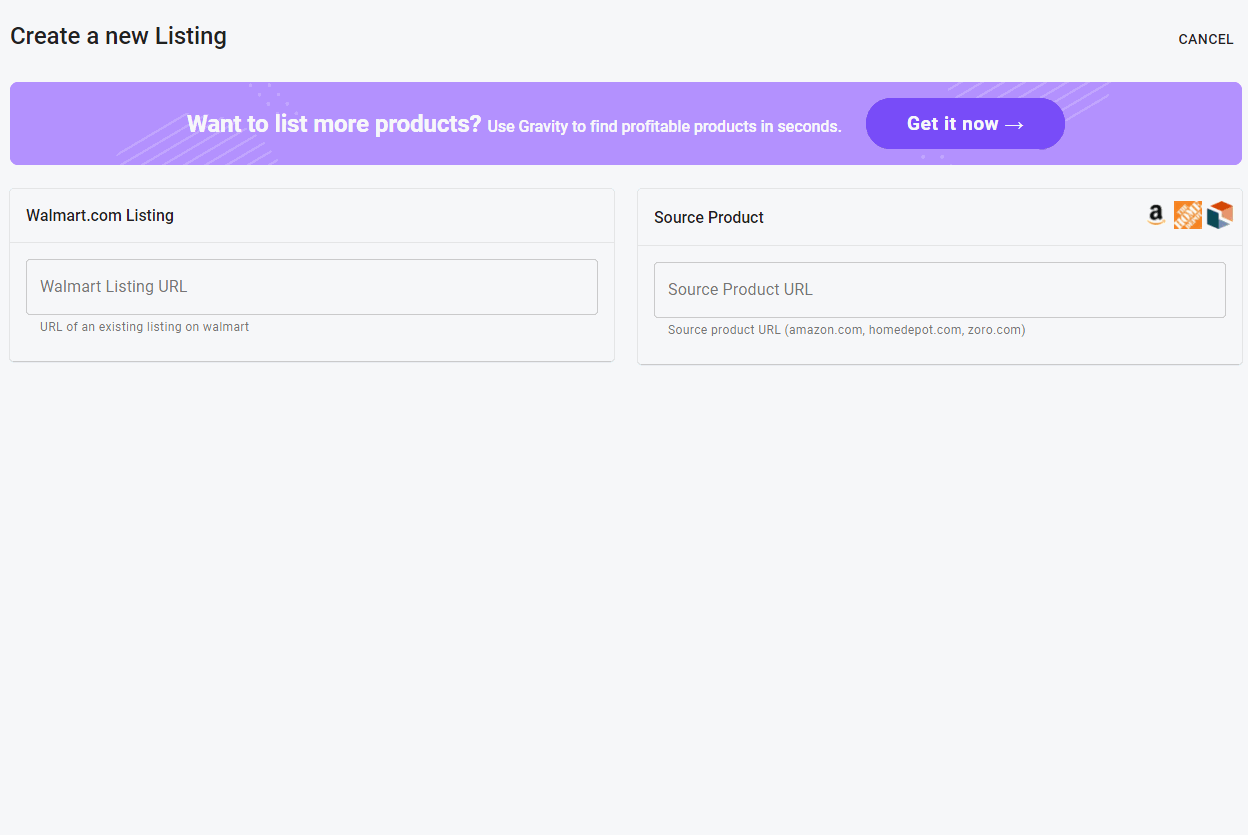
Task: Click the Create a new Listing heading
Action: point(118,36)
